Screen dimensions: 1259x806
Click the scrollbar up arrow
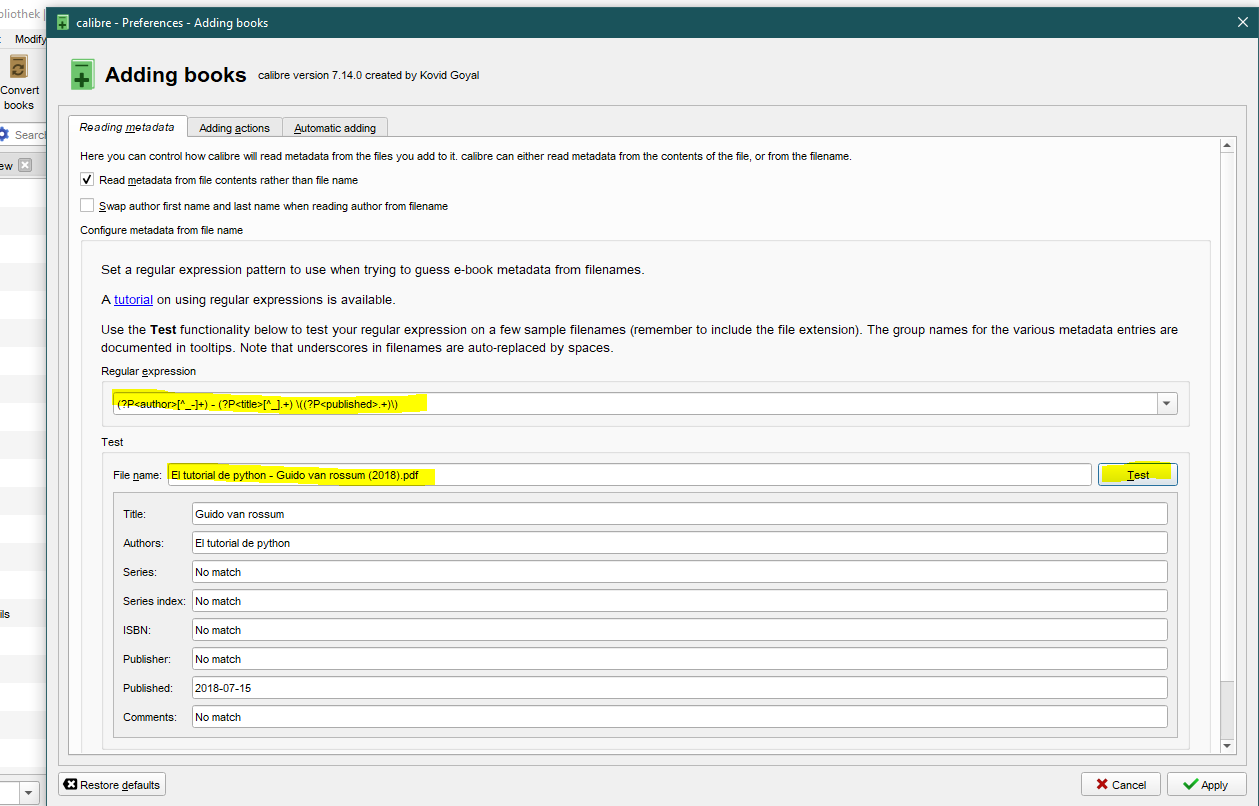point(1229,146)
